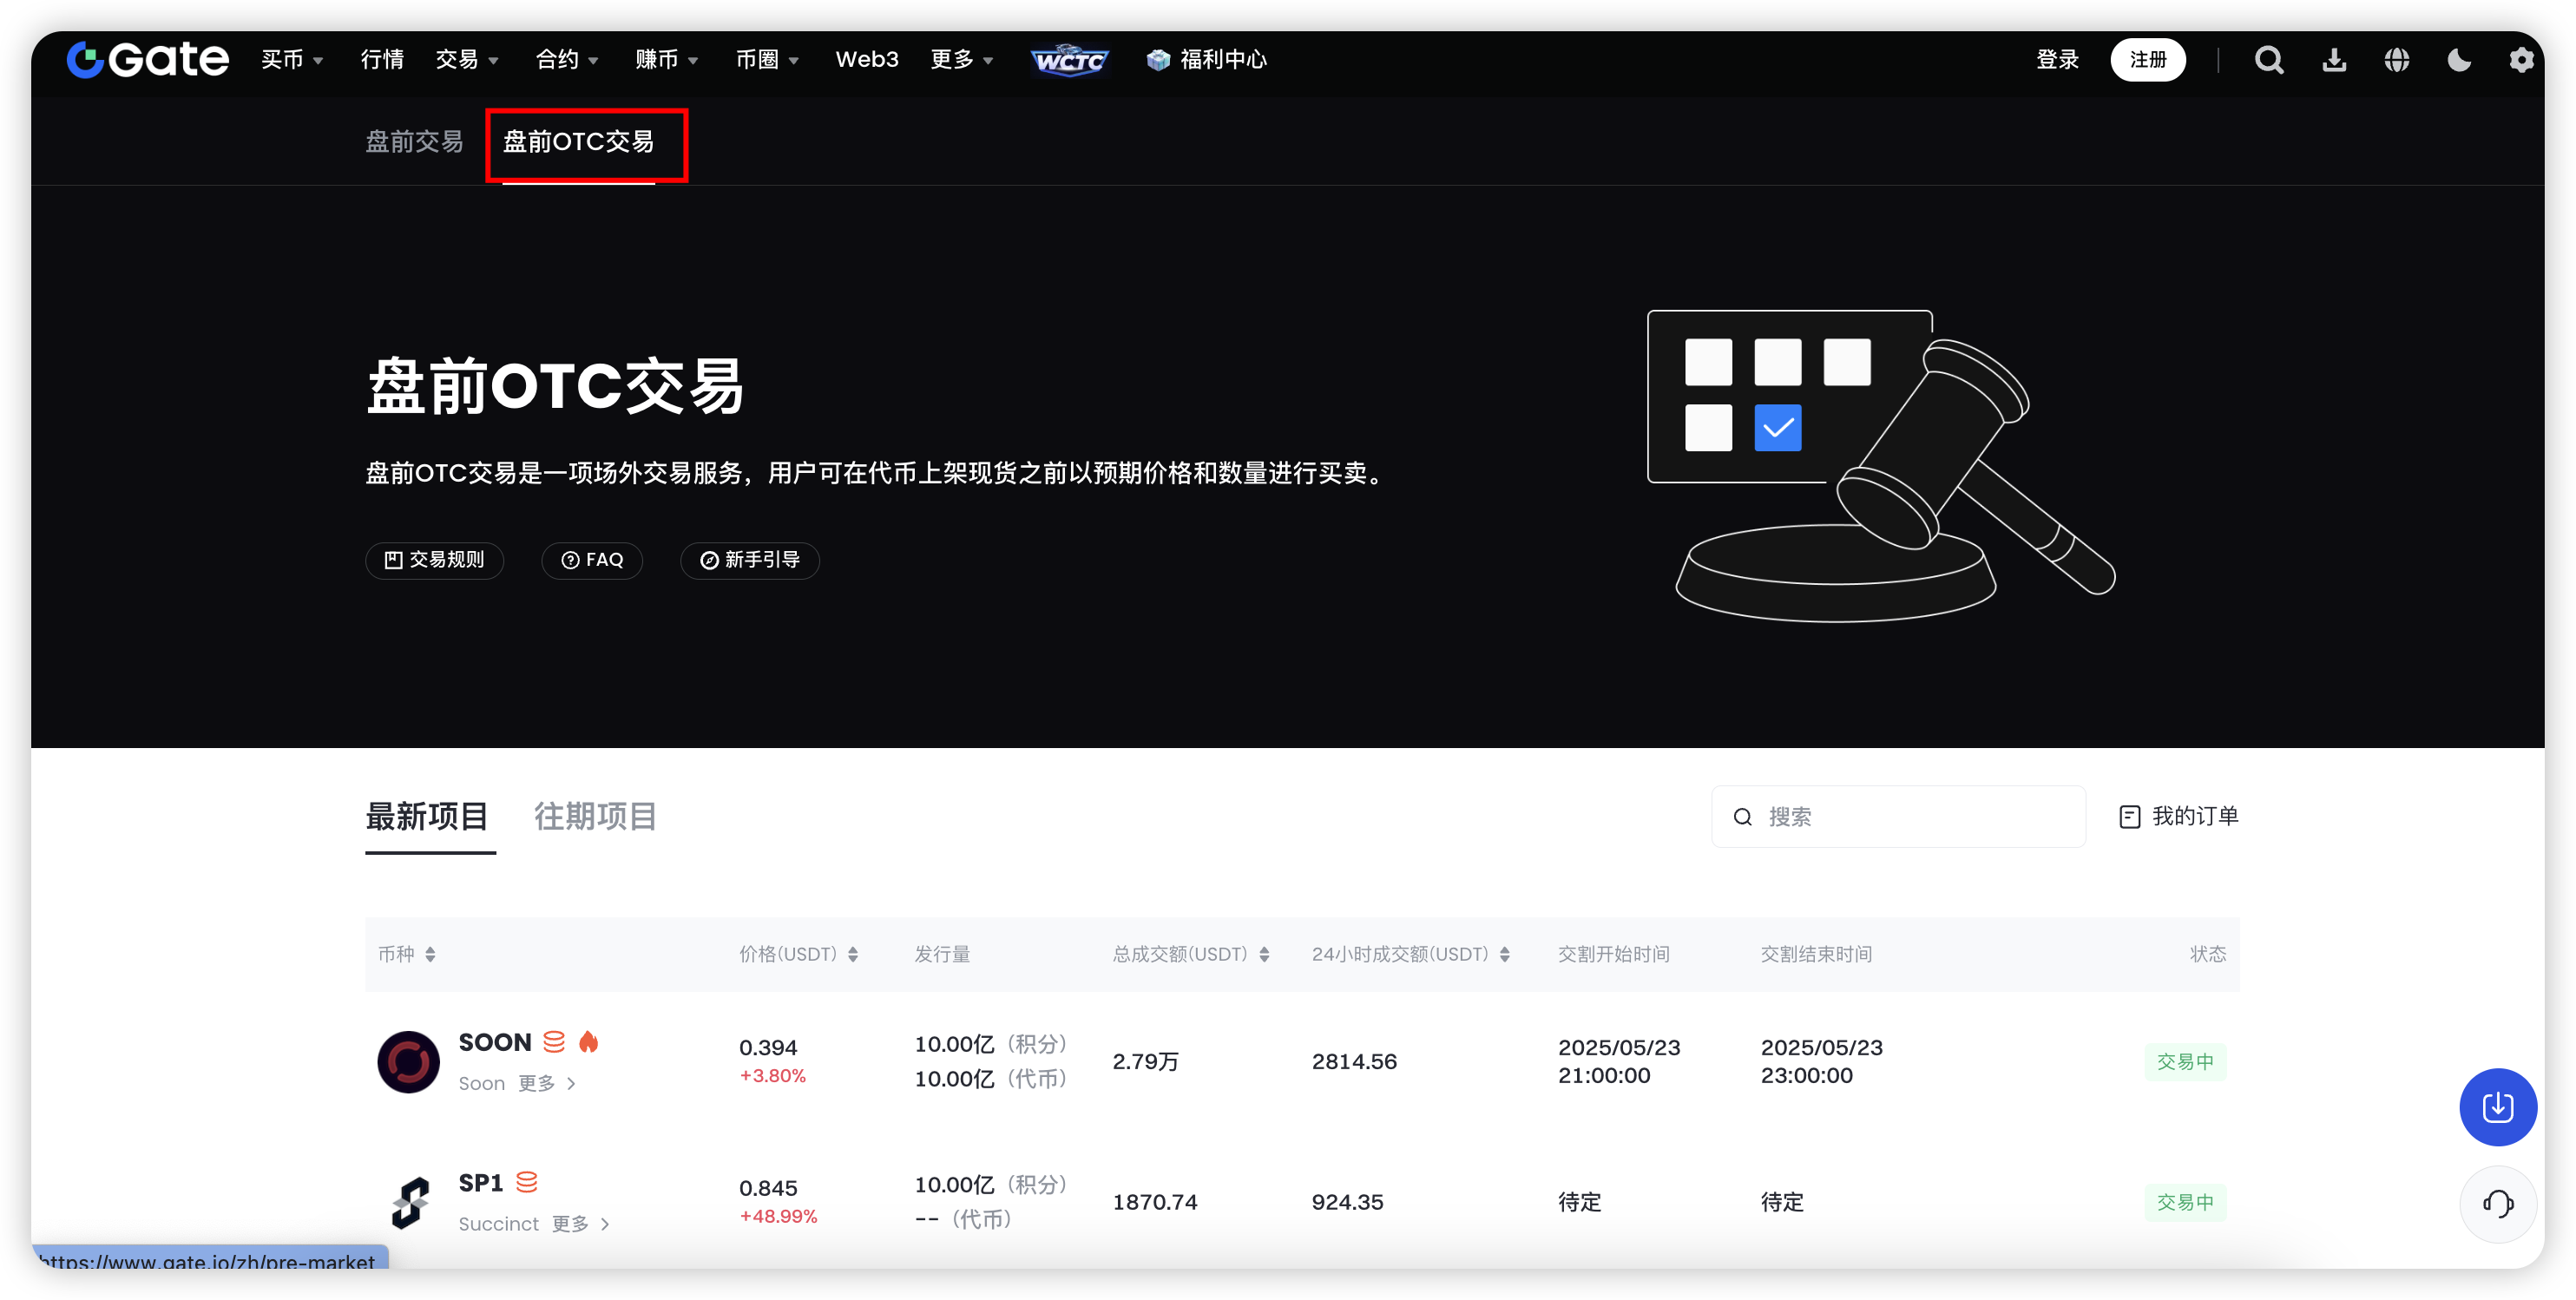Viewport: 2576px width, 1300px height.
Task: Click the globe language icon
Action: (2397, 60)
